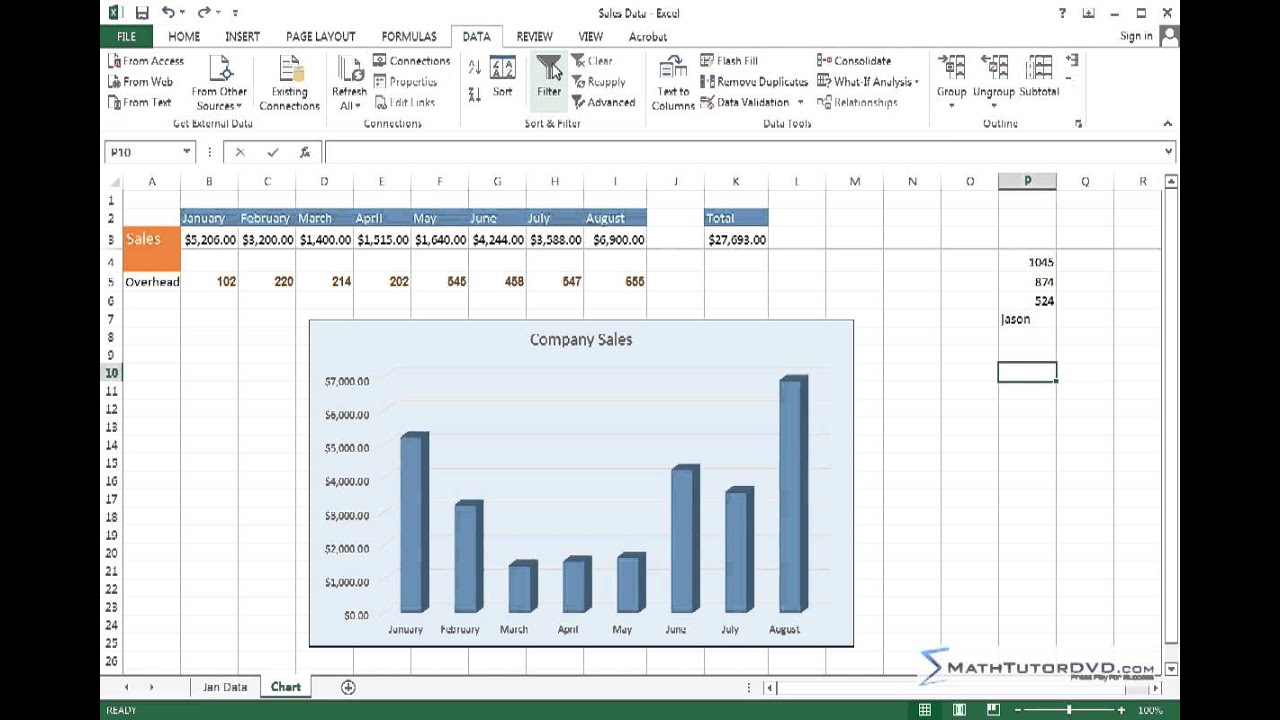1280x720 pixels.
Task: Click the account avatar icon
Action: tap(1169, 36)
